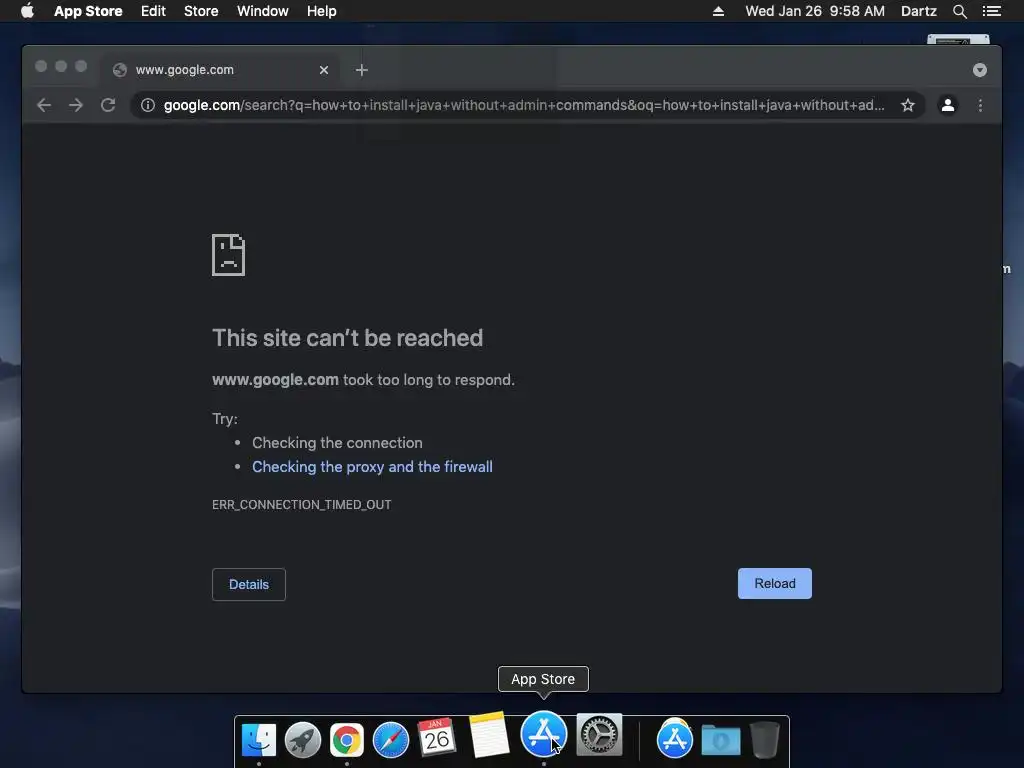The image size is (1024, 768).
Task: Click 'This site can't be reached' heading
Action: (347, 338)
